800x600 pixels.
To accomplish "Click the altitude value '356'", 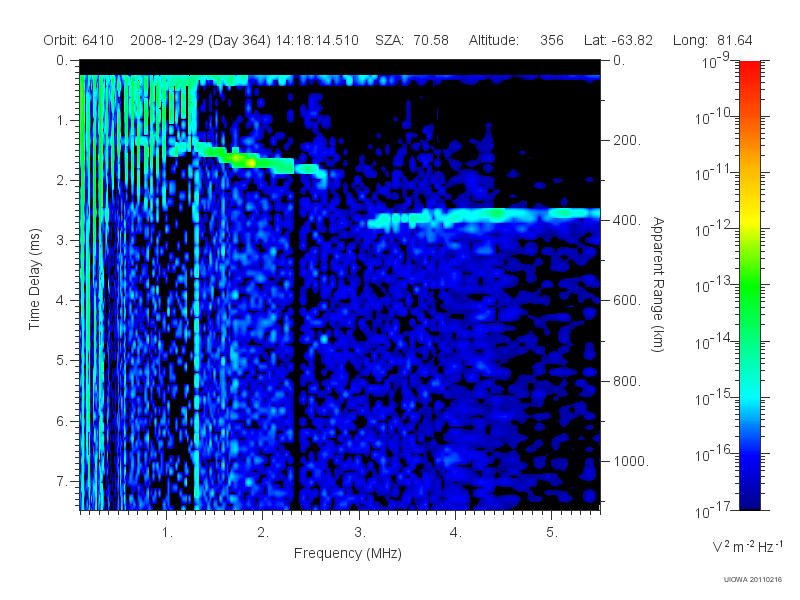I will tap(552, 40).
